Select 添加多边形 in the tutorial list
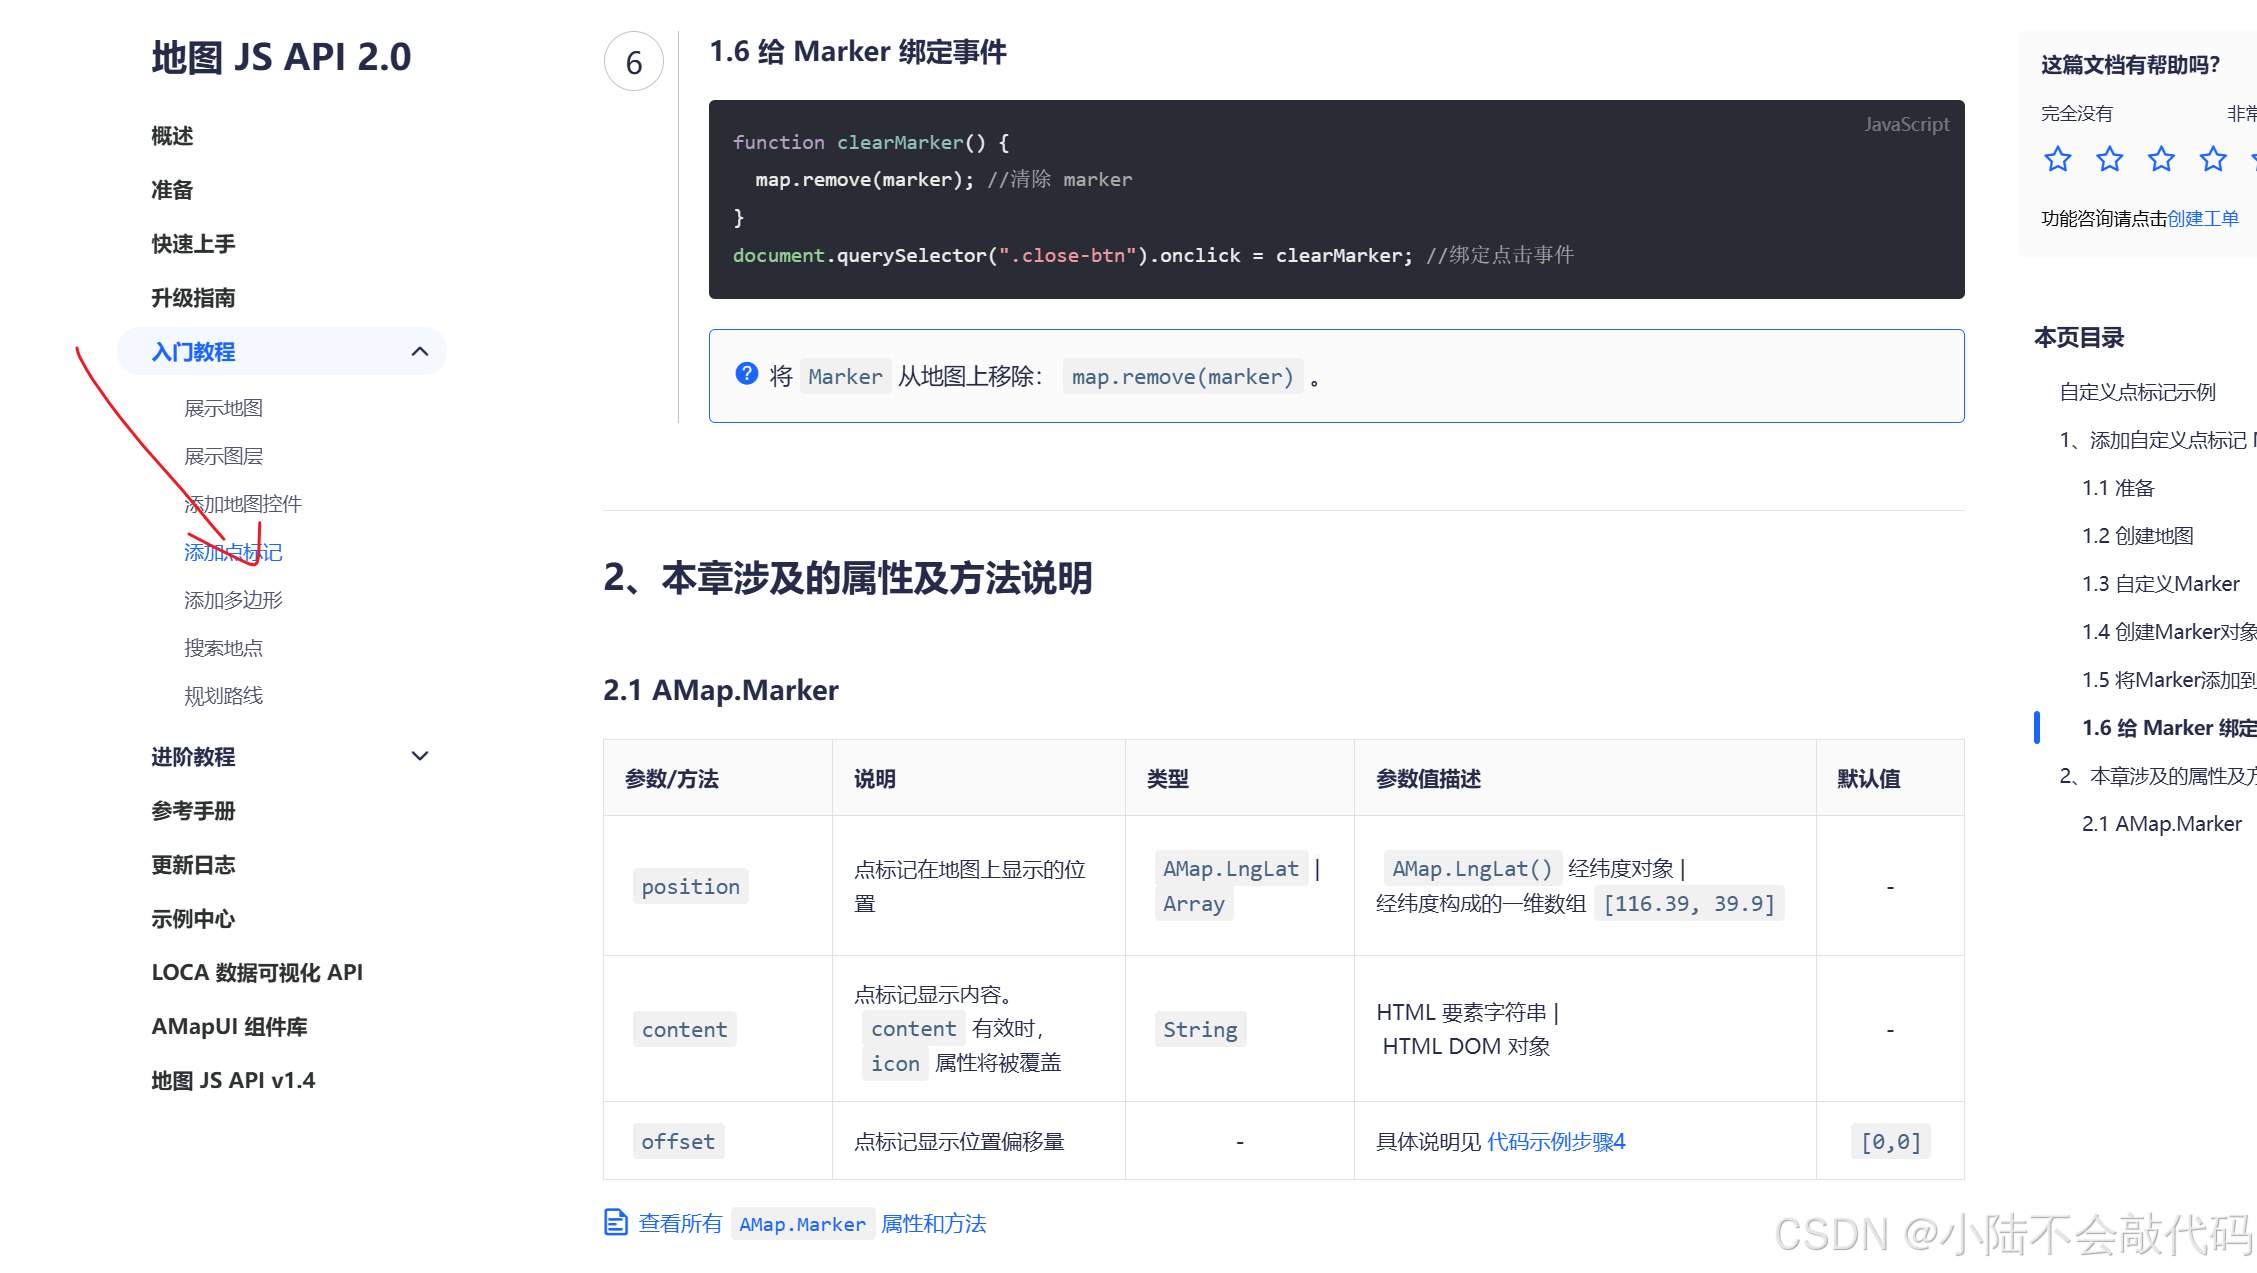This screenshot has width=2257, height=1273. (x=233, y=600)
